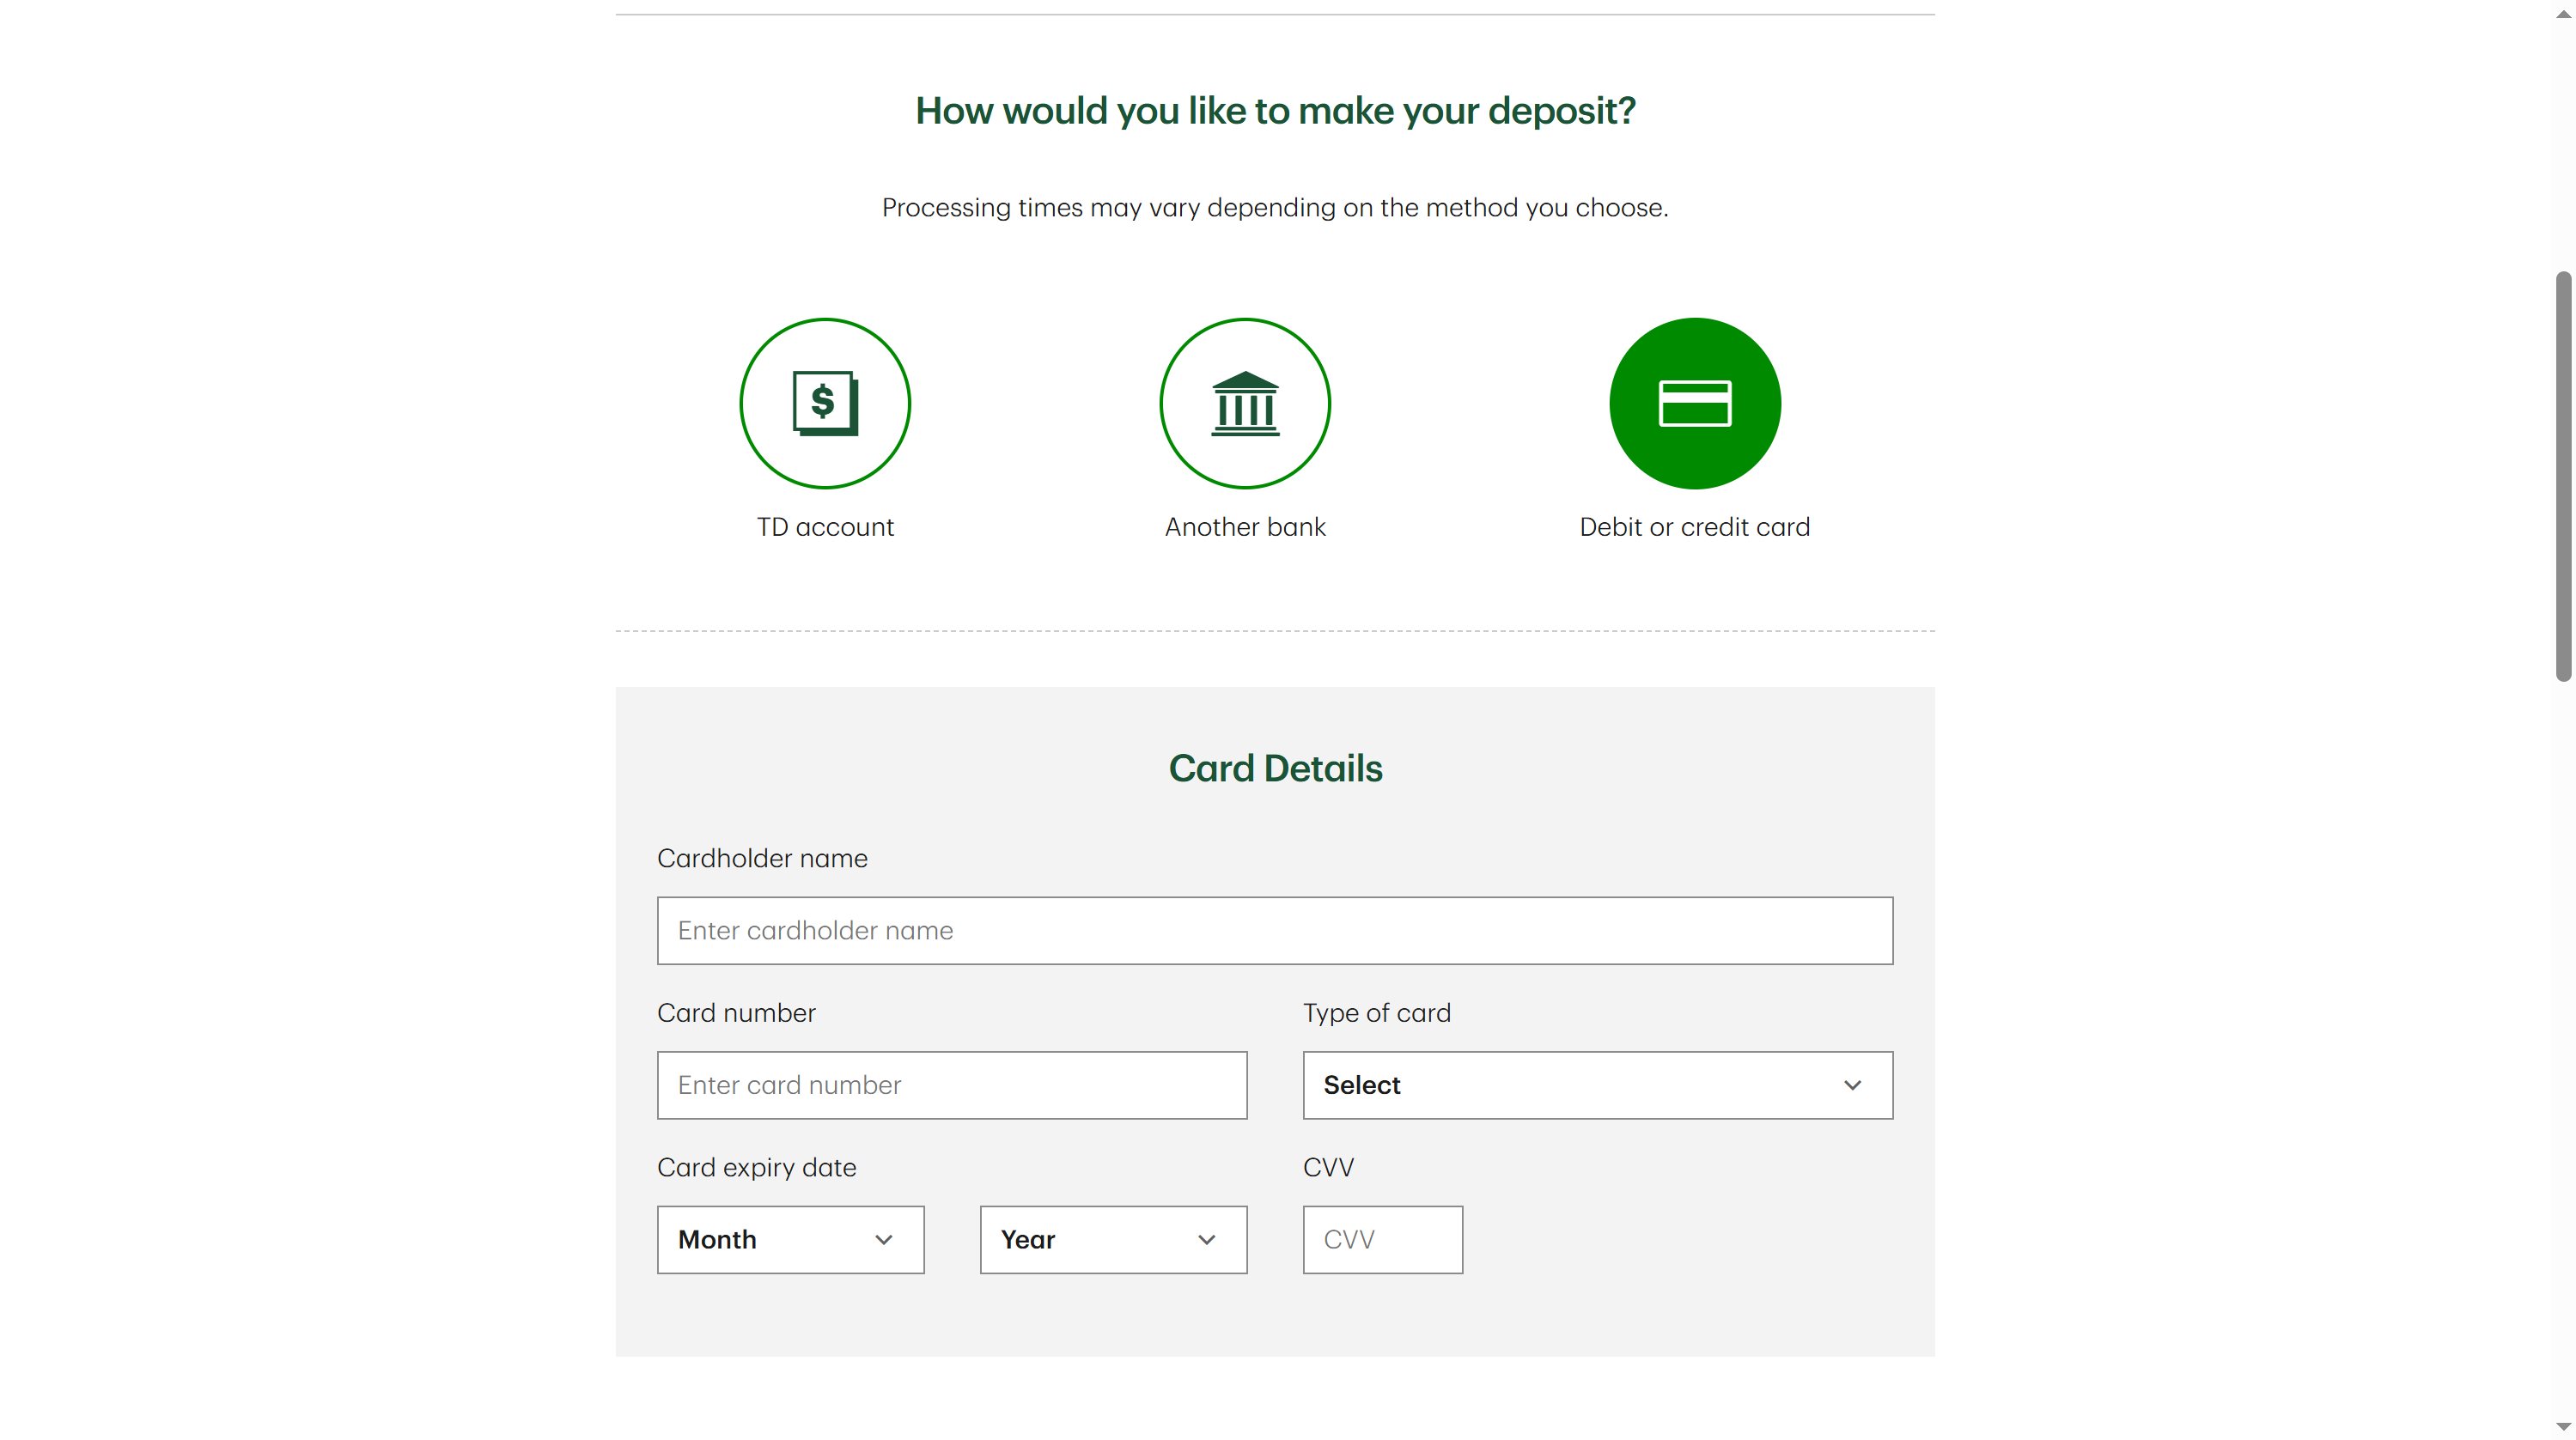This screenshot has width=2576, height=1440.
Task: Click the green credit card icon
Action: tap(1694, 403)
